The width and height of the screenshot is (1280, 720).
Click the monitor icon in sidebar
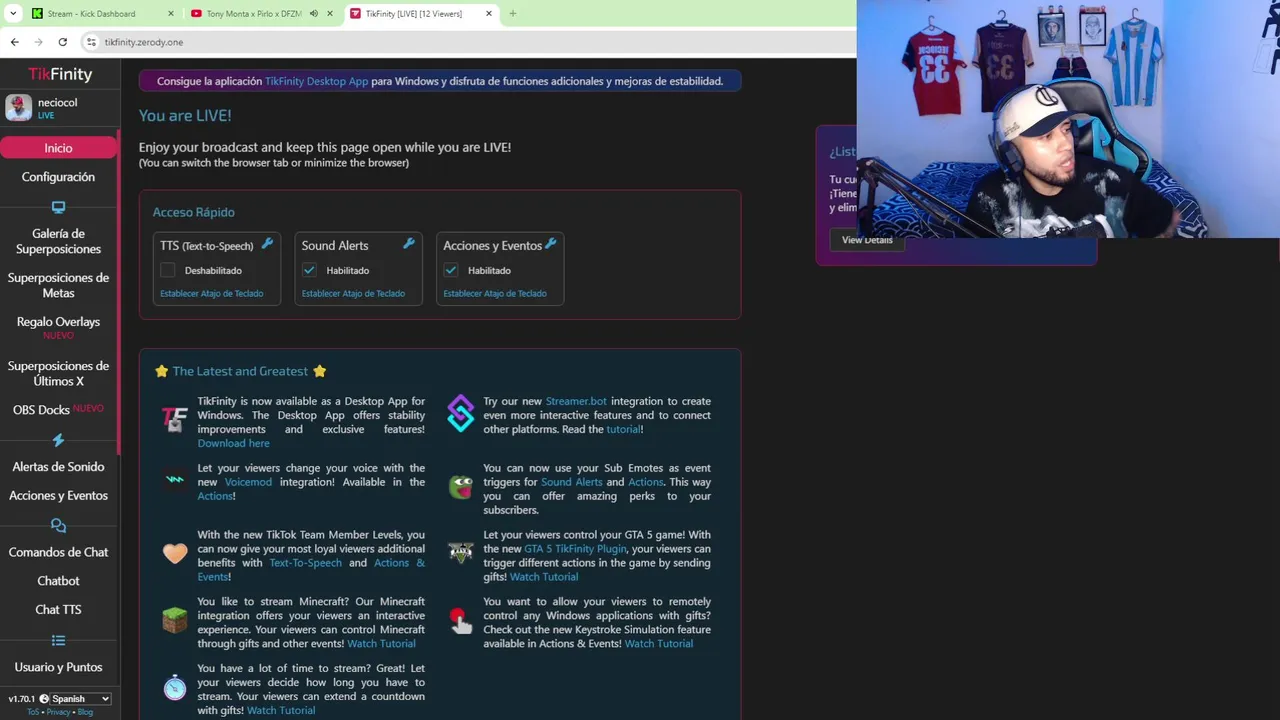click(x=58, y=207)
